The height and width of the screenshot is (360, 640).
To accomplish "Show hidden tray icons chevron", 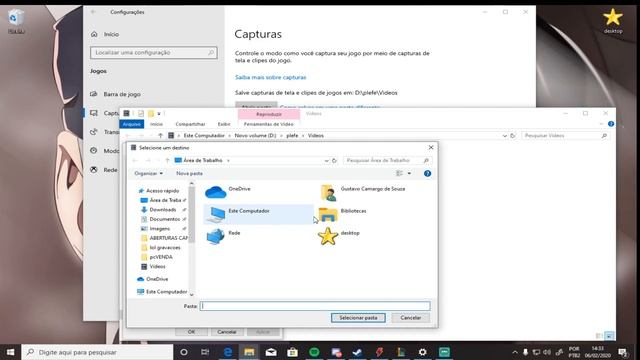I will 515,352.
